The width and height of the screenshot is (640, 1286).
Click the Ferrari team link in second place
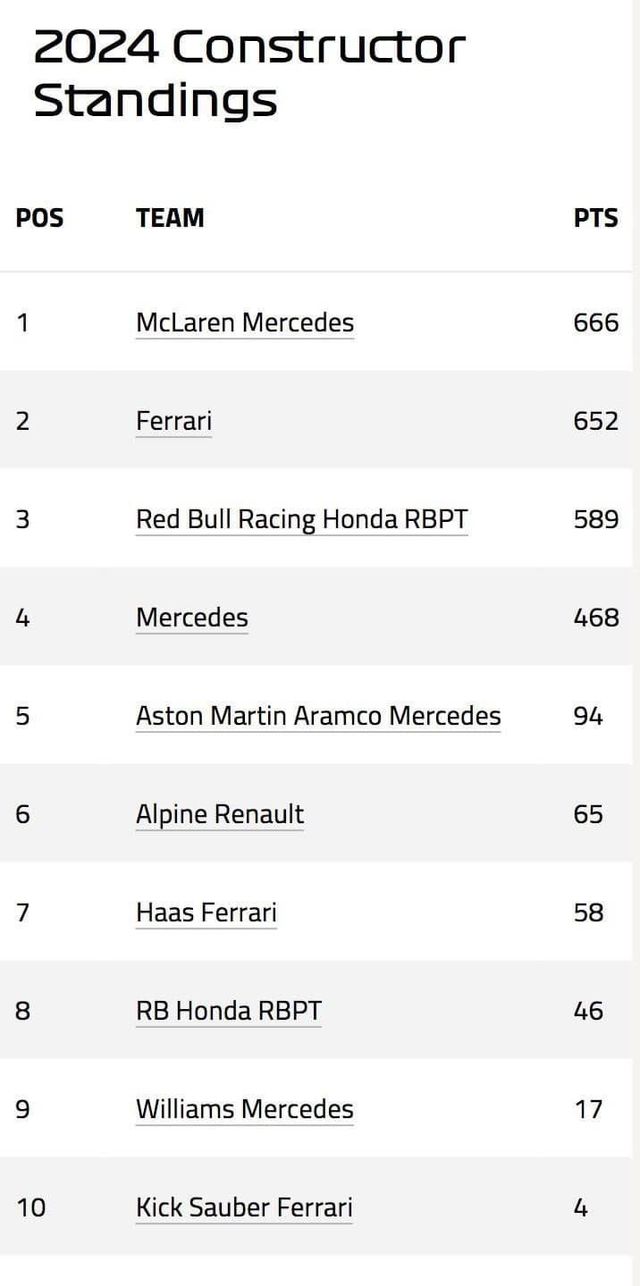coord(174,421)
